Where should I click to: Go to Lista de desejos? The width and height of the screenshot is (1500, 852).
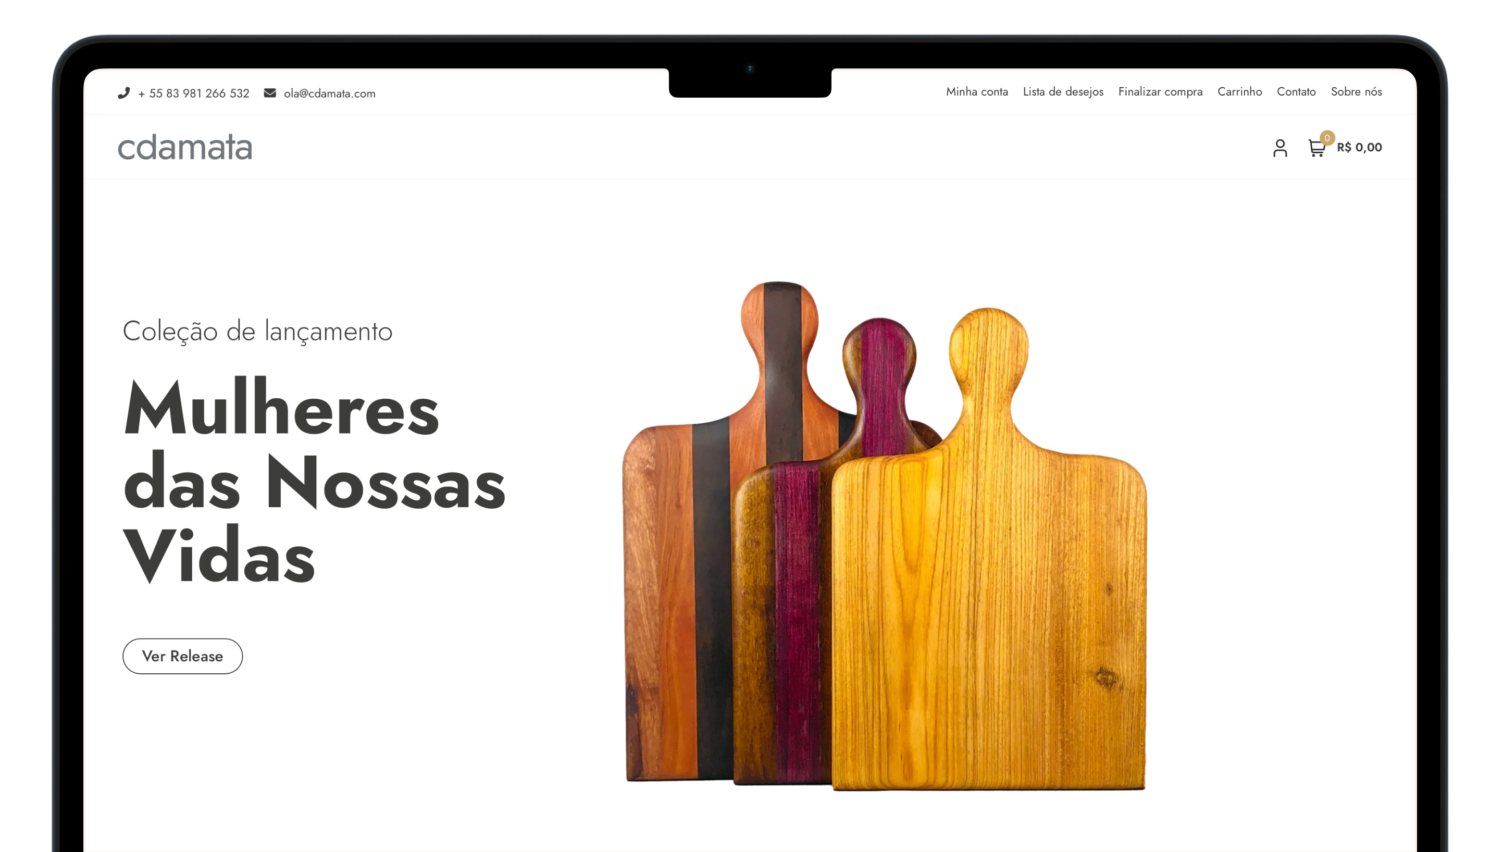[x=1063, y=92]
